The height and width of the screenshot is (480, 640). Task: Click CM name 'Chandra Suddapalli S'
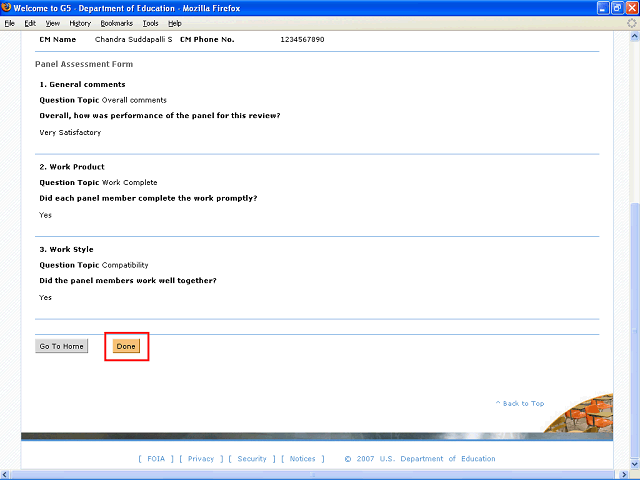click(133, 40)
